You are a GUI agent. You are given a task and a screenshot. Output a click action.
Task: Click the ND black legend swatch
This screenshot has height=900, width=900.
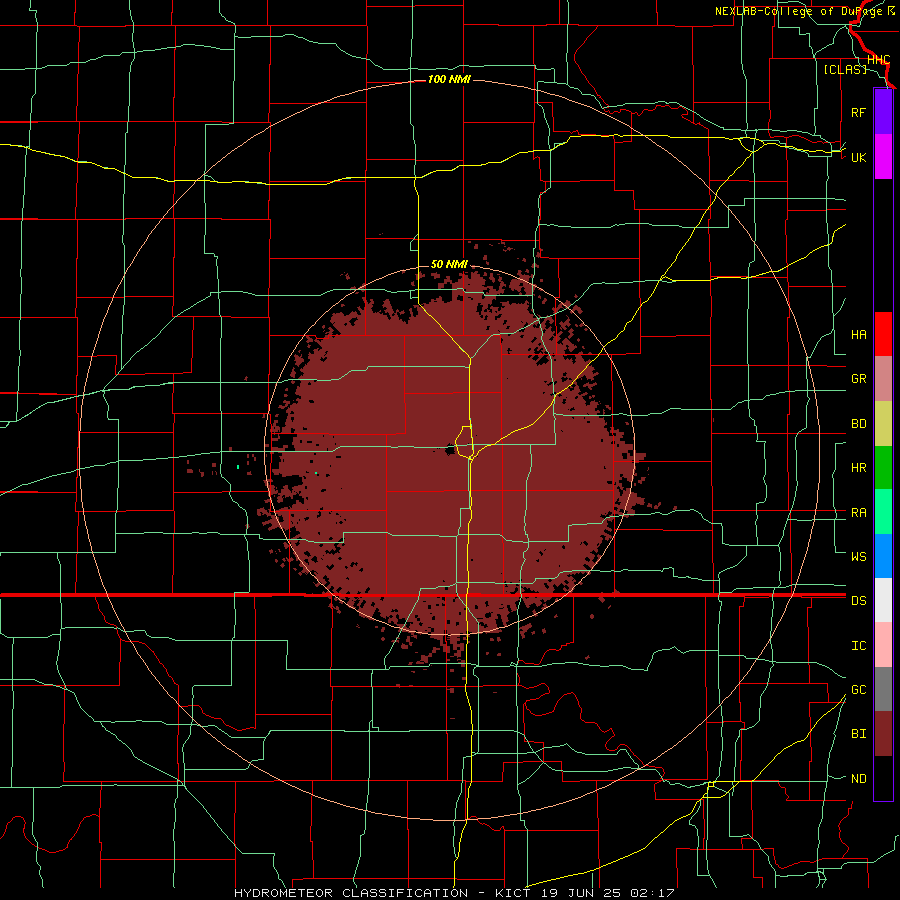(883, 778)
